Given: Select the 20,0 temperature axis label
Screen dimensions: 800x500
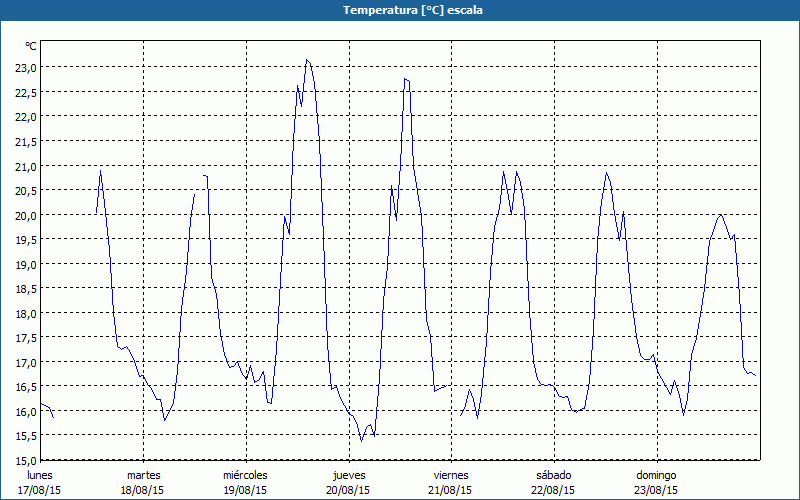Looking at the screenshot, I should point(25,214).
